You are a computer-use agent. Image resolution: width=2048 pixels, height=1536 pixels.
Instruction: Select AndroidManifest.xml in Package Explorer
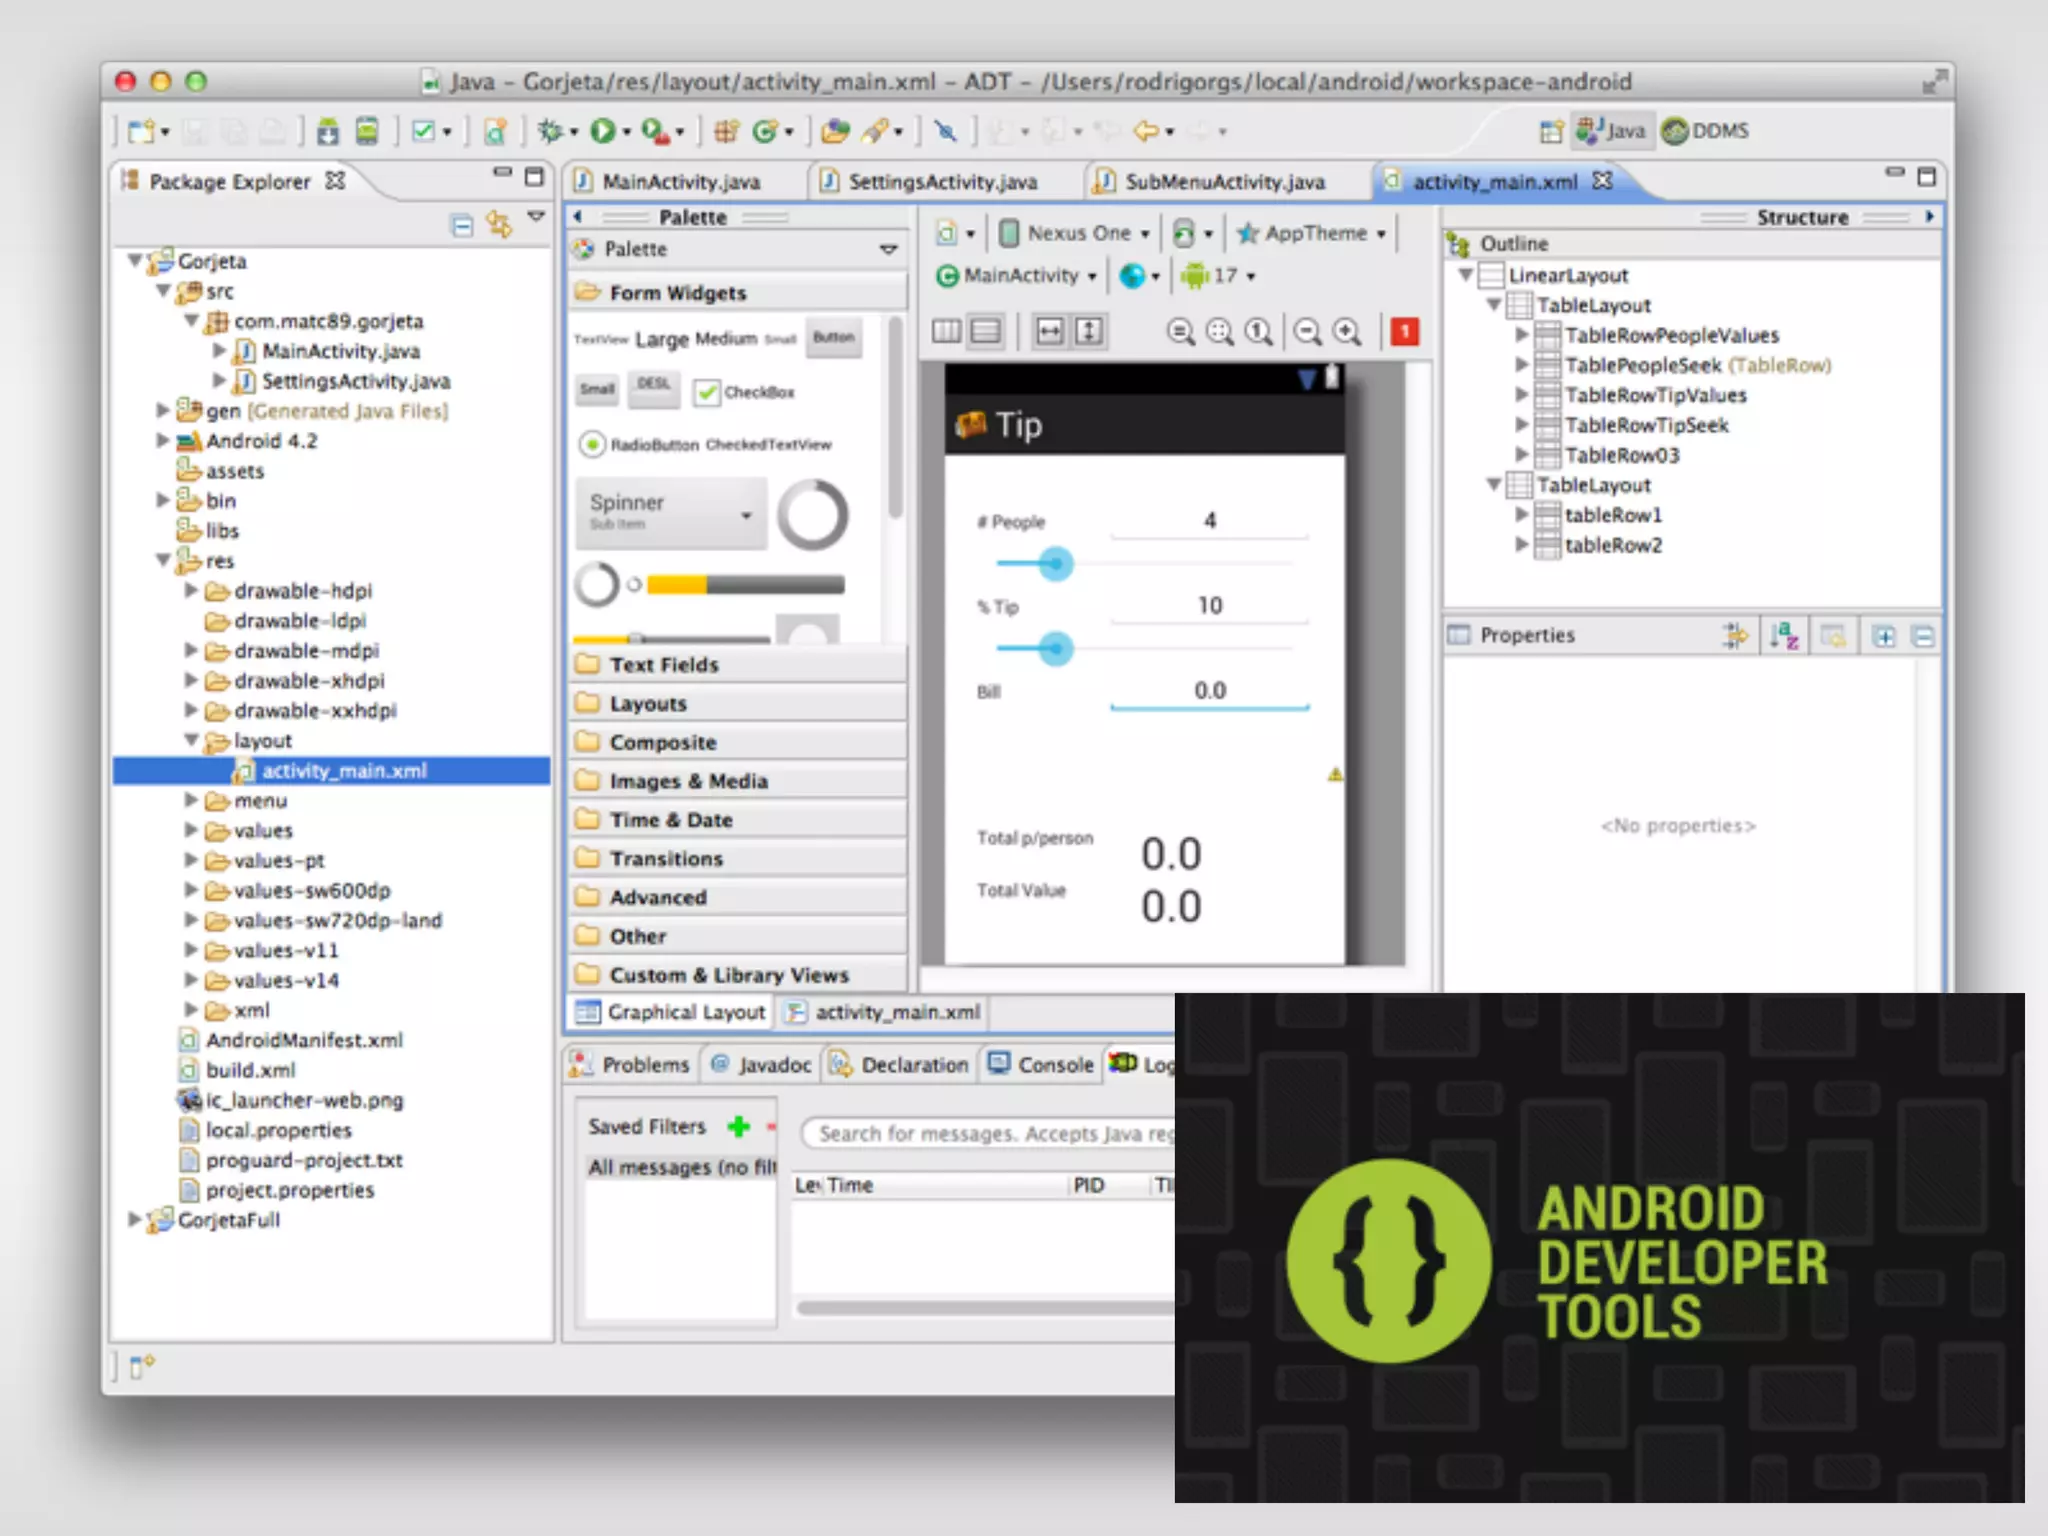pos(303,1040)
